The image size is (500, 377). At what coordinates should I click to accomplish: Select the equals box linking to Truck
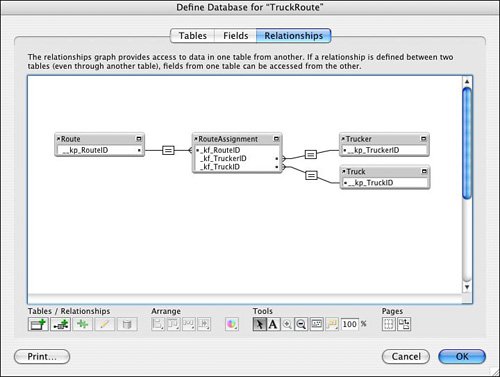(311, 175)
